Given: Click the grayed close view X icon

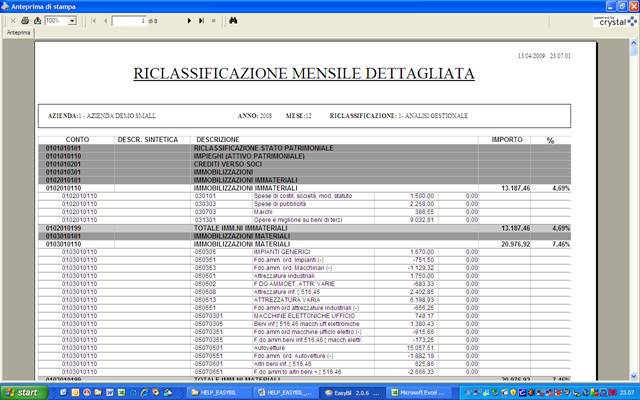Looking at the screenshot, I should [x=13, y=20].
